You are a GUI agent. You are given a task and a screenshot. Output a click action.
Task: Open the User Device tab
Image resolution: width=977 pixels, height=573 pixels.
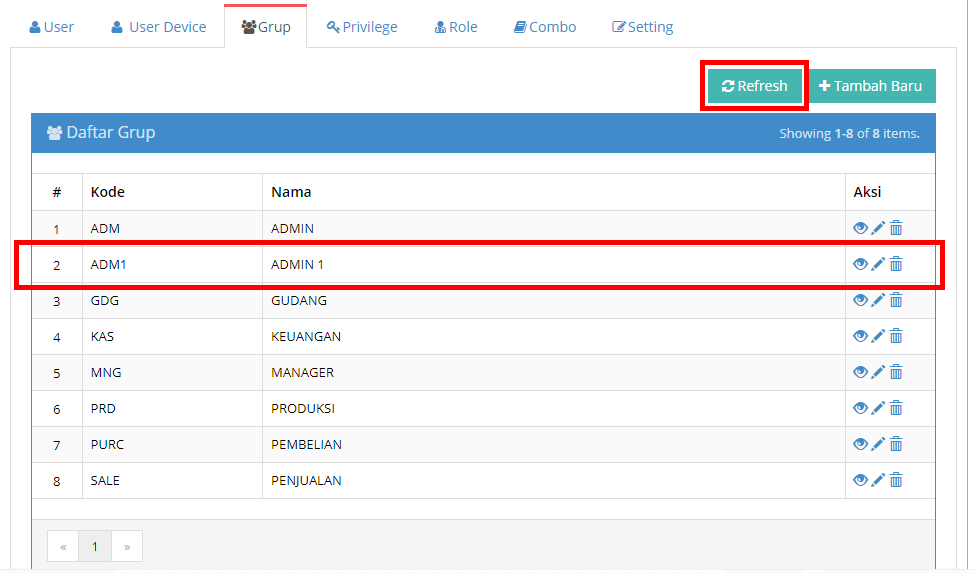159,27
